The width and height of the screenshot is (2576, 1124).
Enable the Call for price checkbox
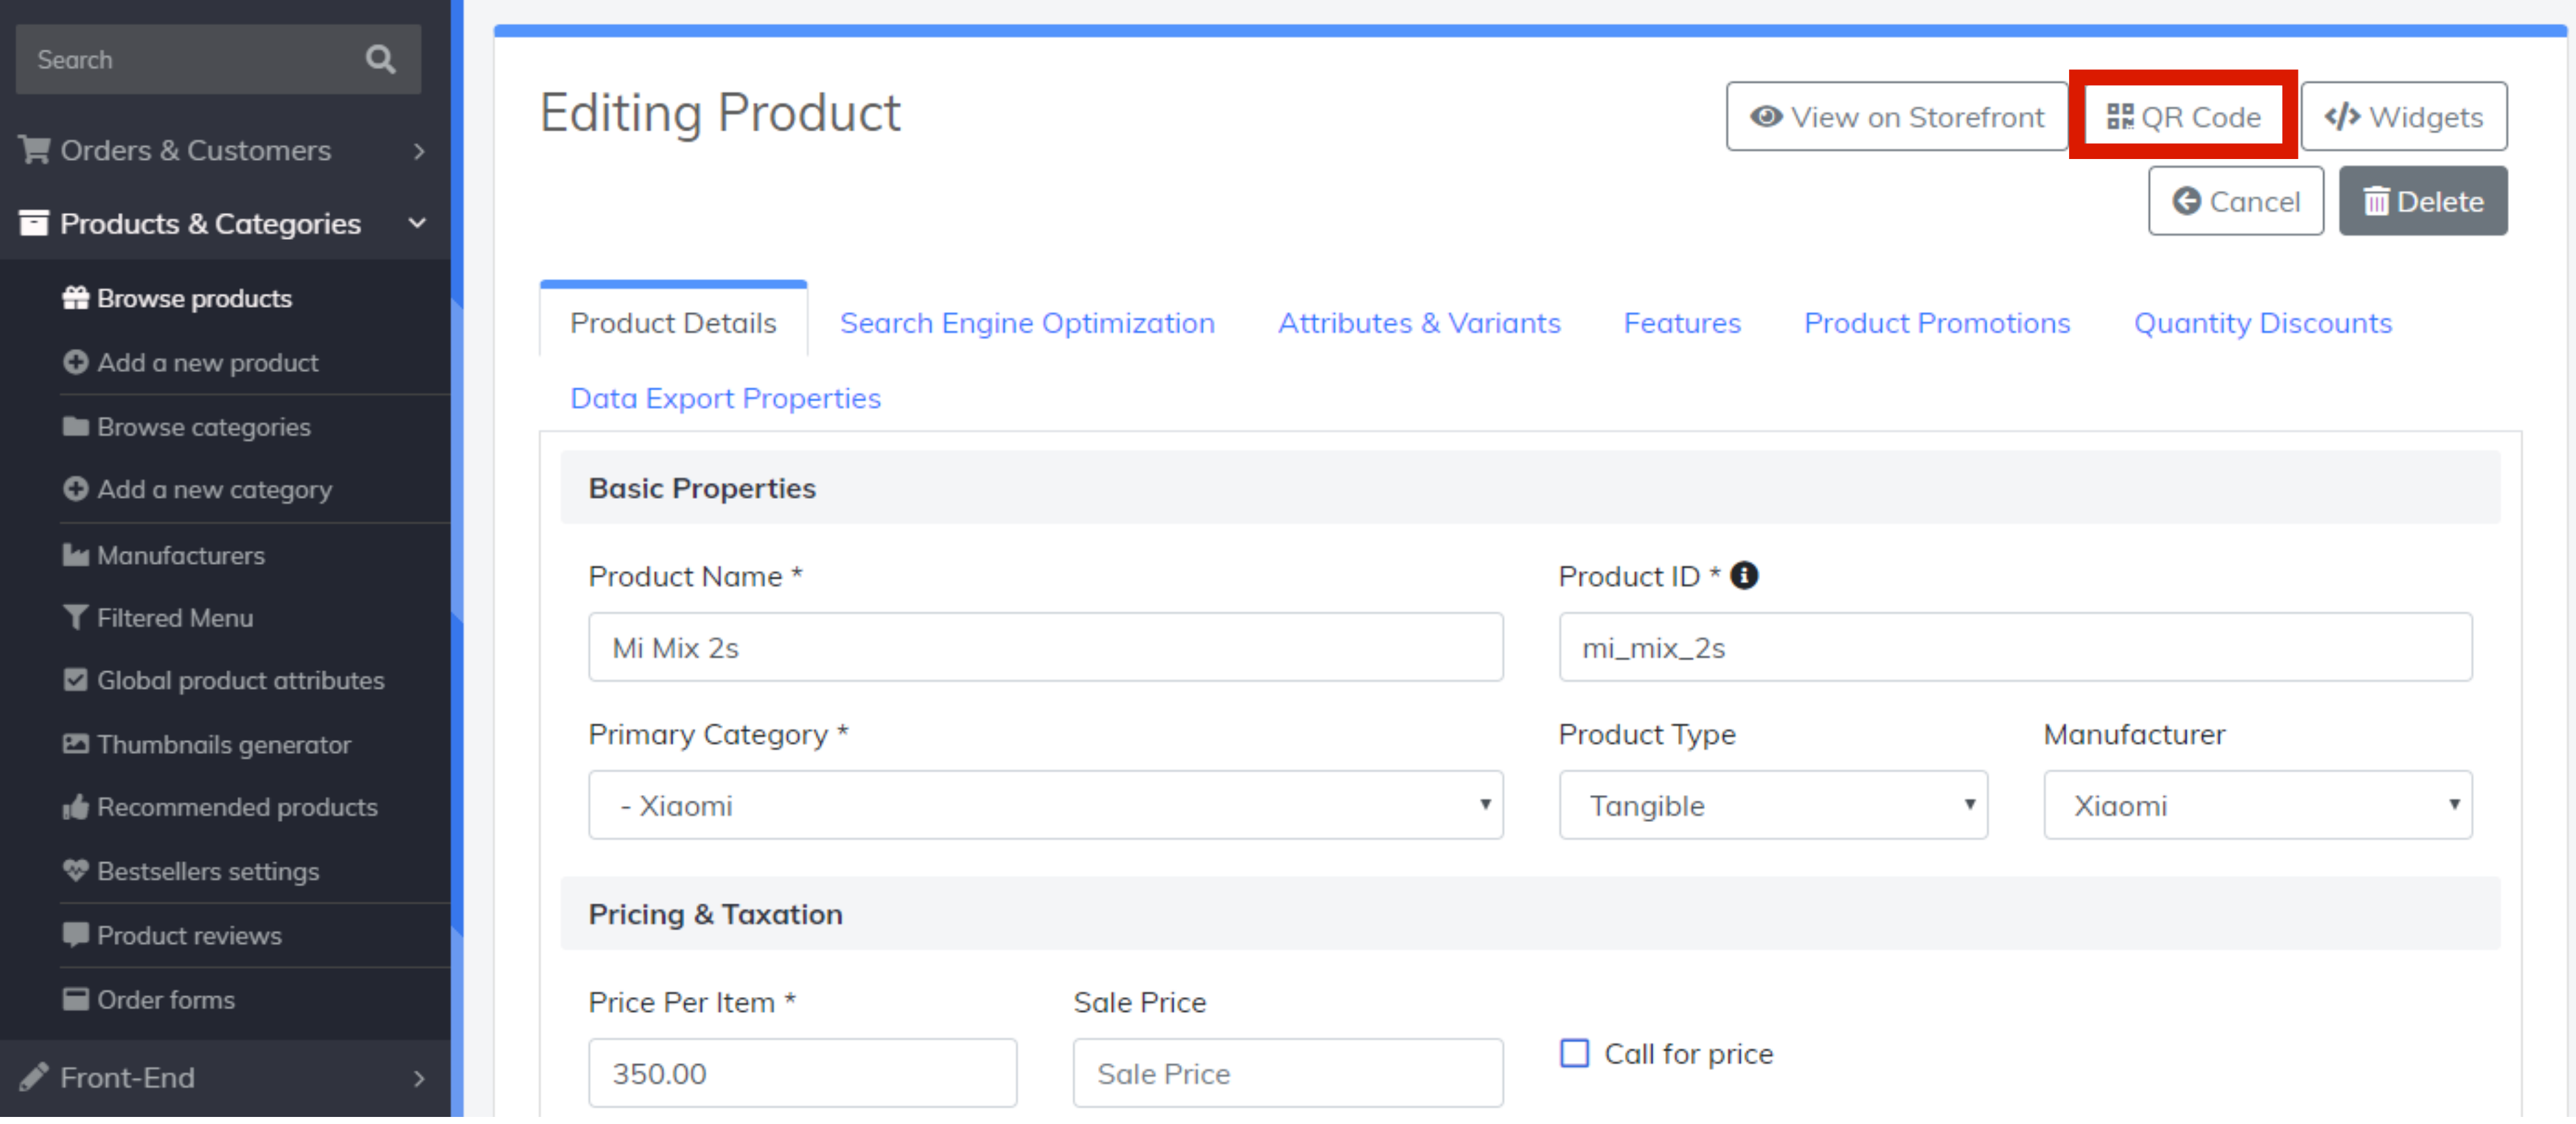coord(1574,1053)
